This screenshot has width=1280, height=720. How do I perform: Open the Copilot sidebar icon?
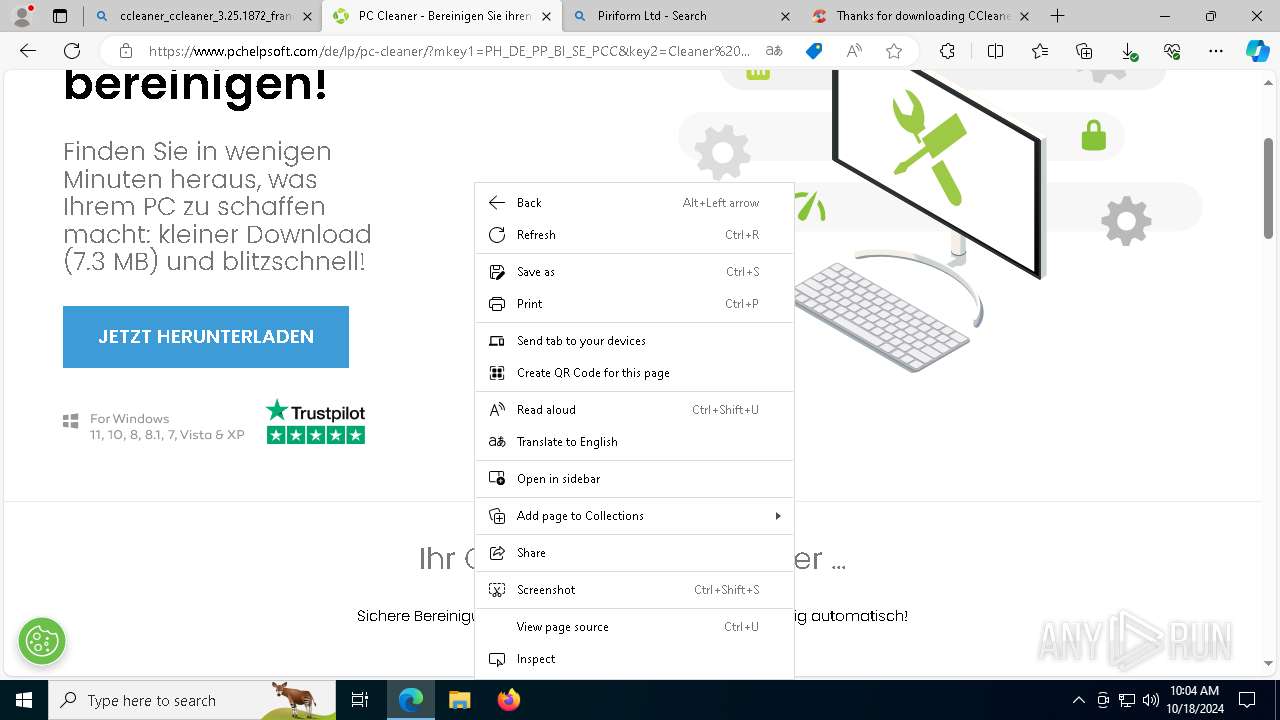pyautogui.click(x=1257, y=51)
